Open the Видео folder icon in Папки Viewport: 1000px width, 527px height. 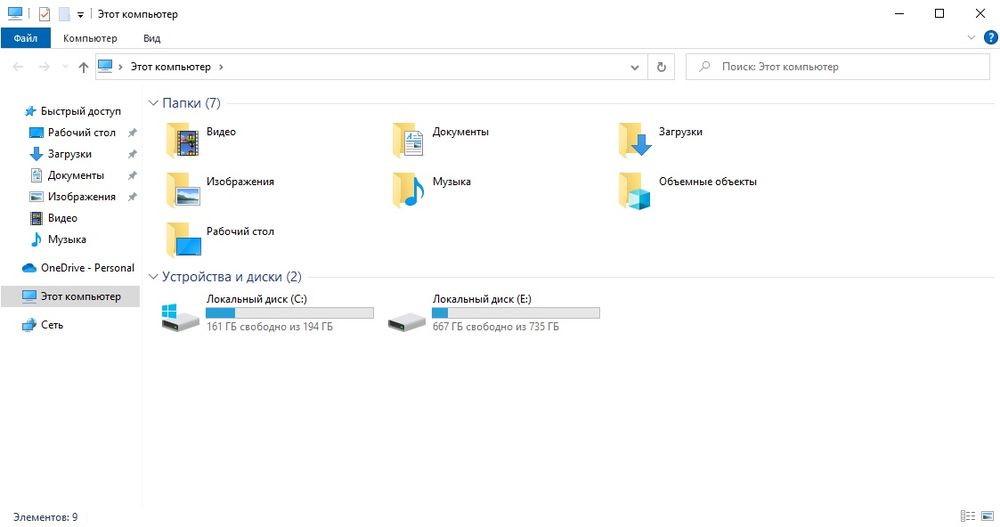coord(183,140)
